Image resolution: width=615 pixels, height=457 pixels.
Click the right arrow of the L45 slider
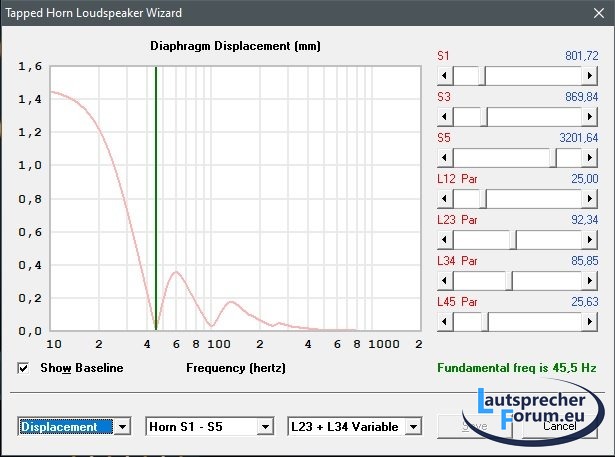pos(590,321)
